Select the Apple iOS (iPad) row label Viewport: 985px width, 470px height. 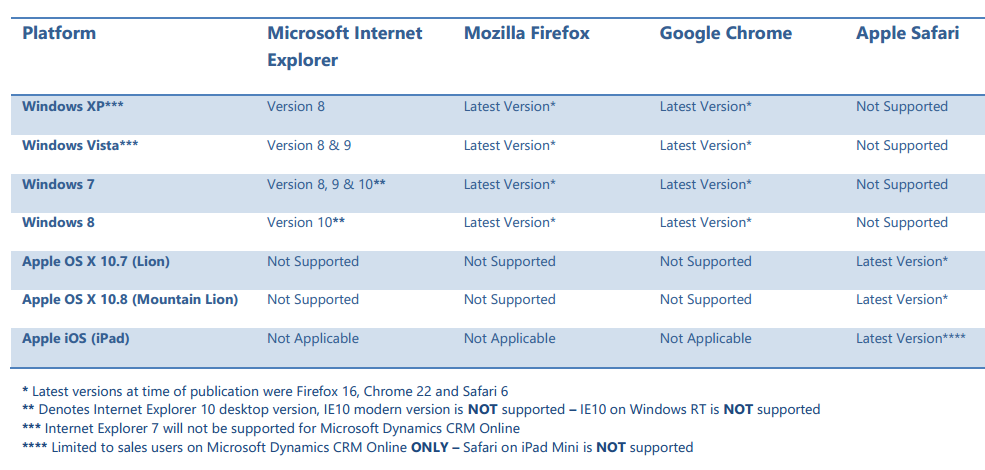coord(76,338)
